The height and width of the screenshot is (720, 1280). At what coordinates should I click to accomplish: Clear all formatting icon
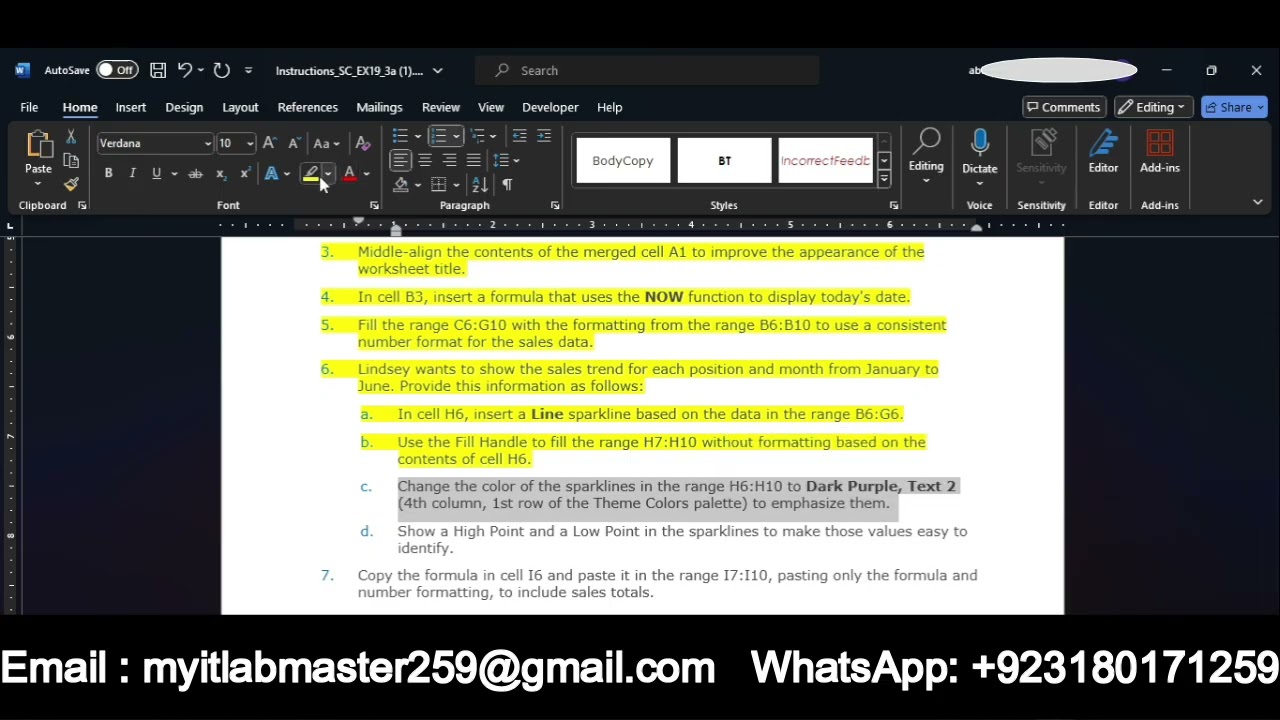click(x=363, y=143)
